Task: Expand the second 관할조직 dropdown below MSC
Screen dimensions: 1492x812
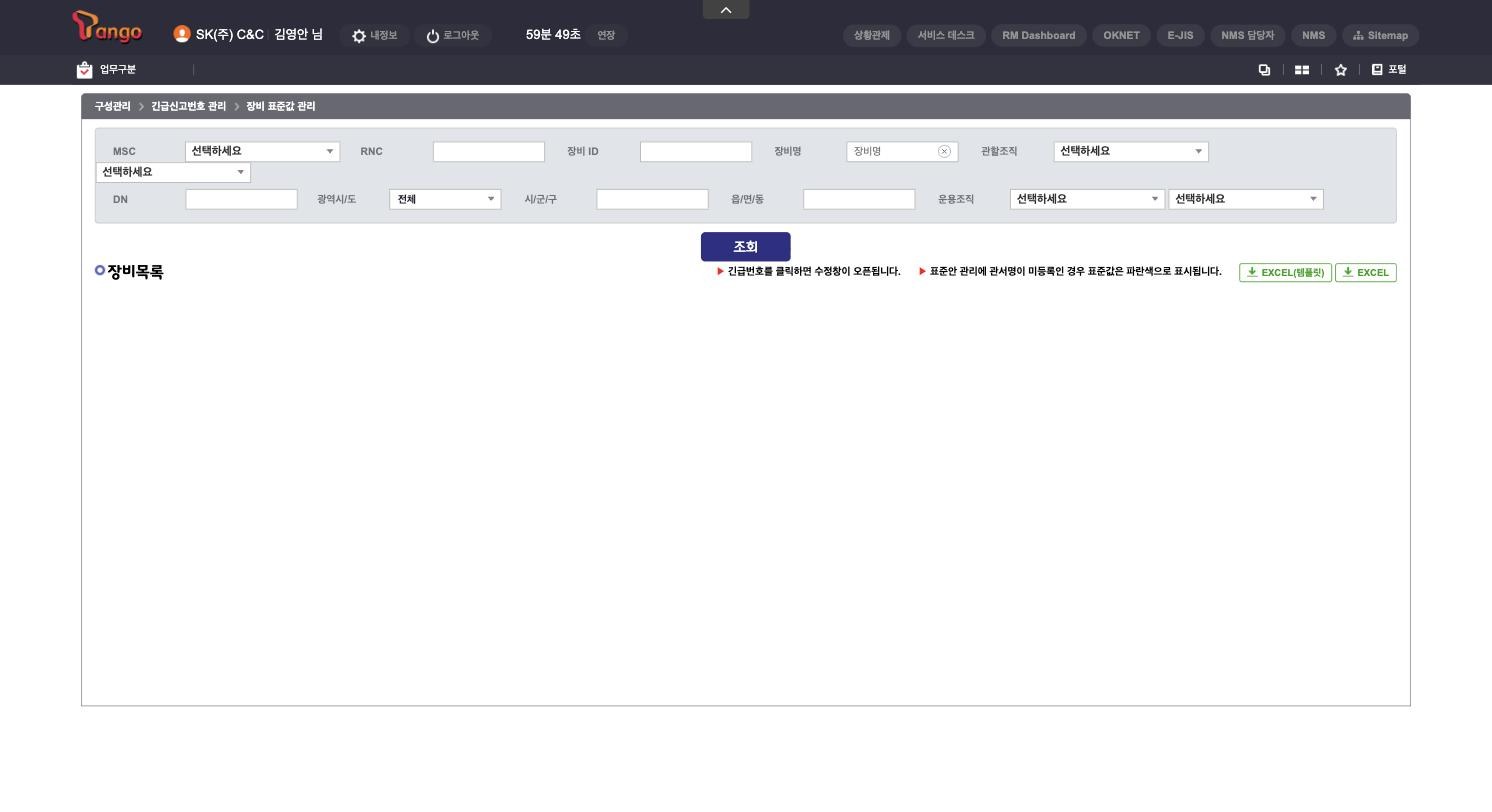Action: [173, 172]
